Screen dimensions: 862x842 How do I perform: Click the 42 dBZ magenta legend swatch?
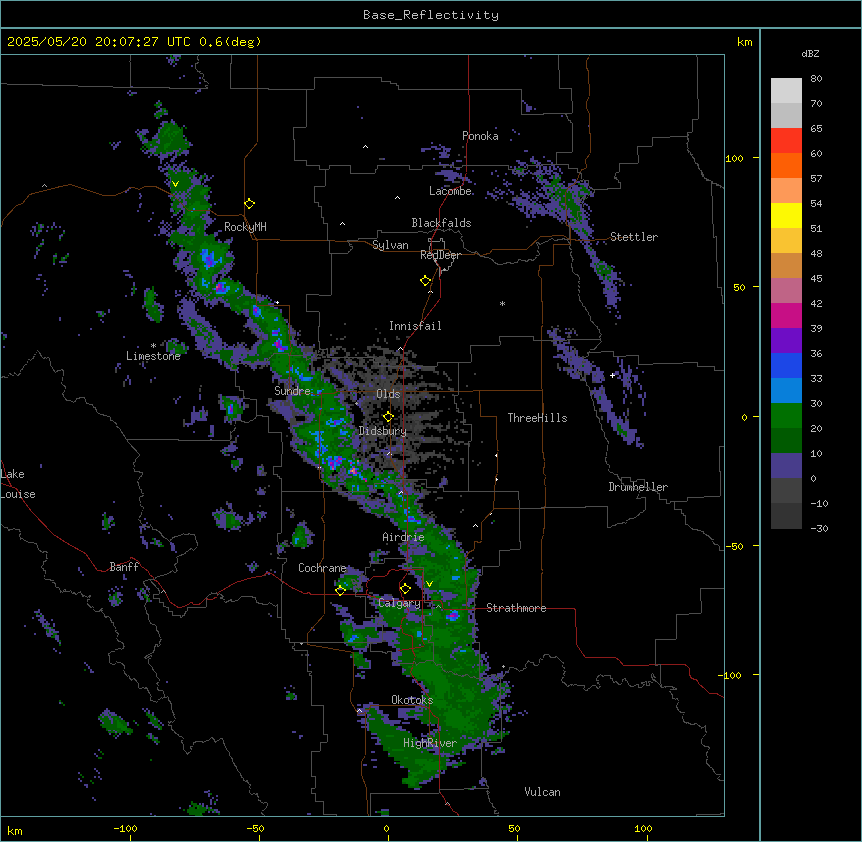[x=786, y=315]
